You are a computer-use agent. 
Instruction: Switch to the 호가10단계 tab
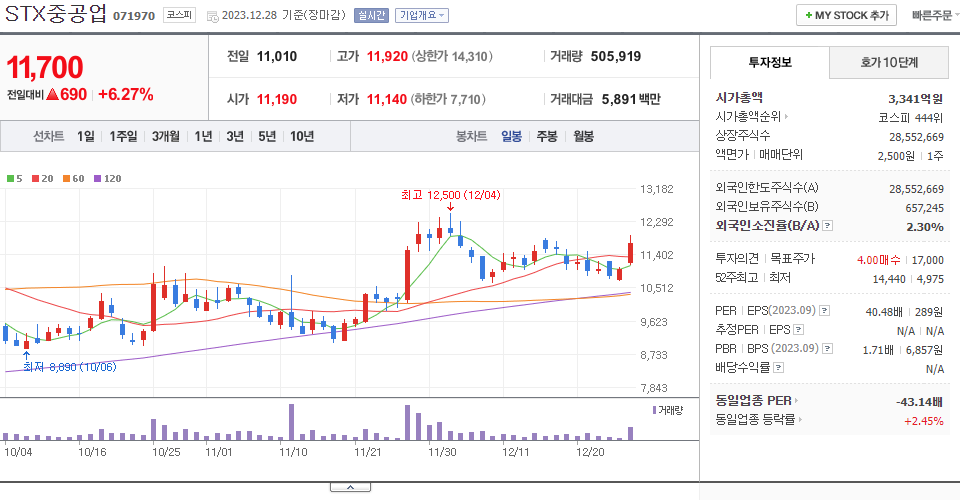click(889, 62)
